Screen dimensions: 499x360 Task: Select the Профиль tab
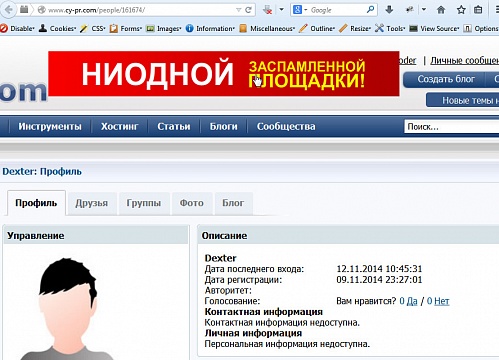point(36,203)
